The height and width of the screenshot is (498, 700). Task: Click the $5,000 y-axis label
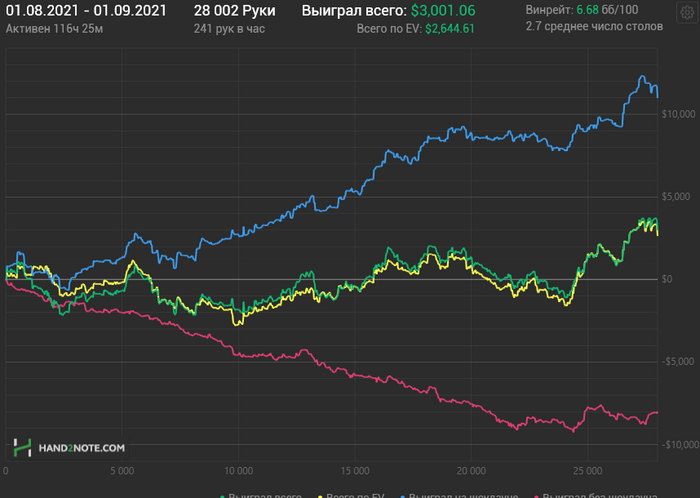point(676,197)
